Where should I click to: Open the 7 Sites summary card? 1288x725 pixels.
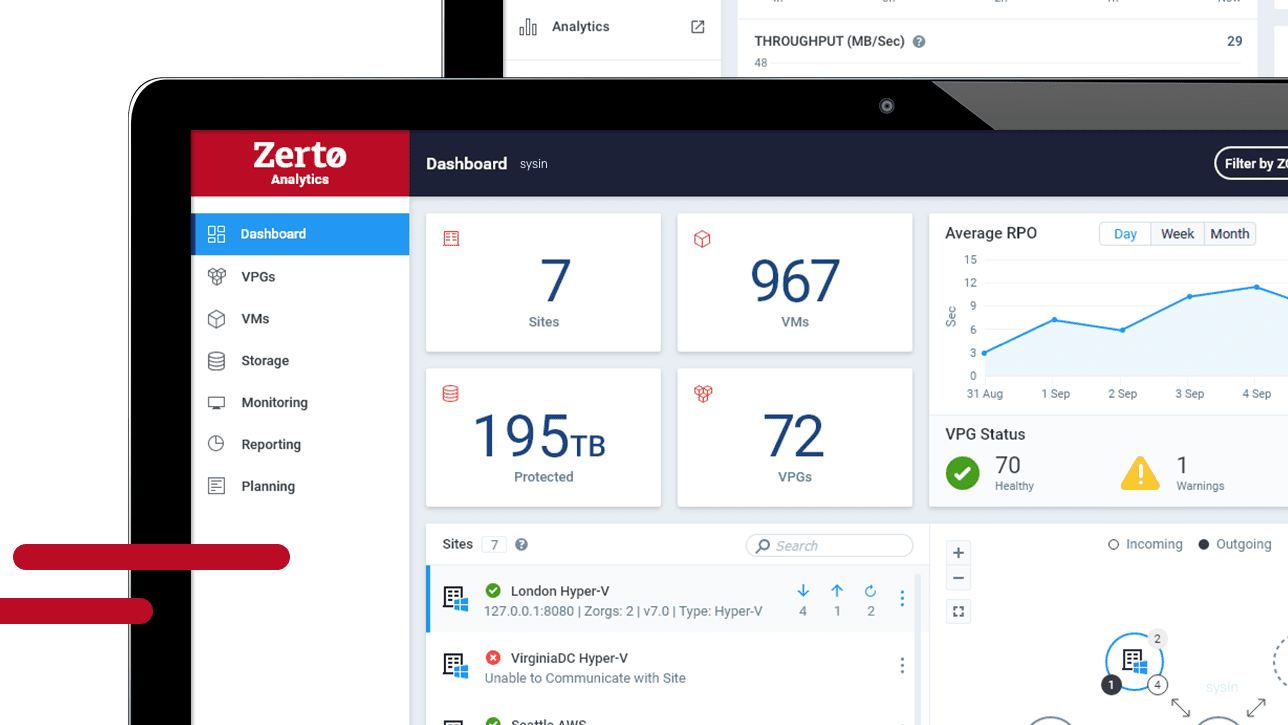point(543,282)
